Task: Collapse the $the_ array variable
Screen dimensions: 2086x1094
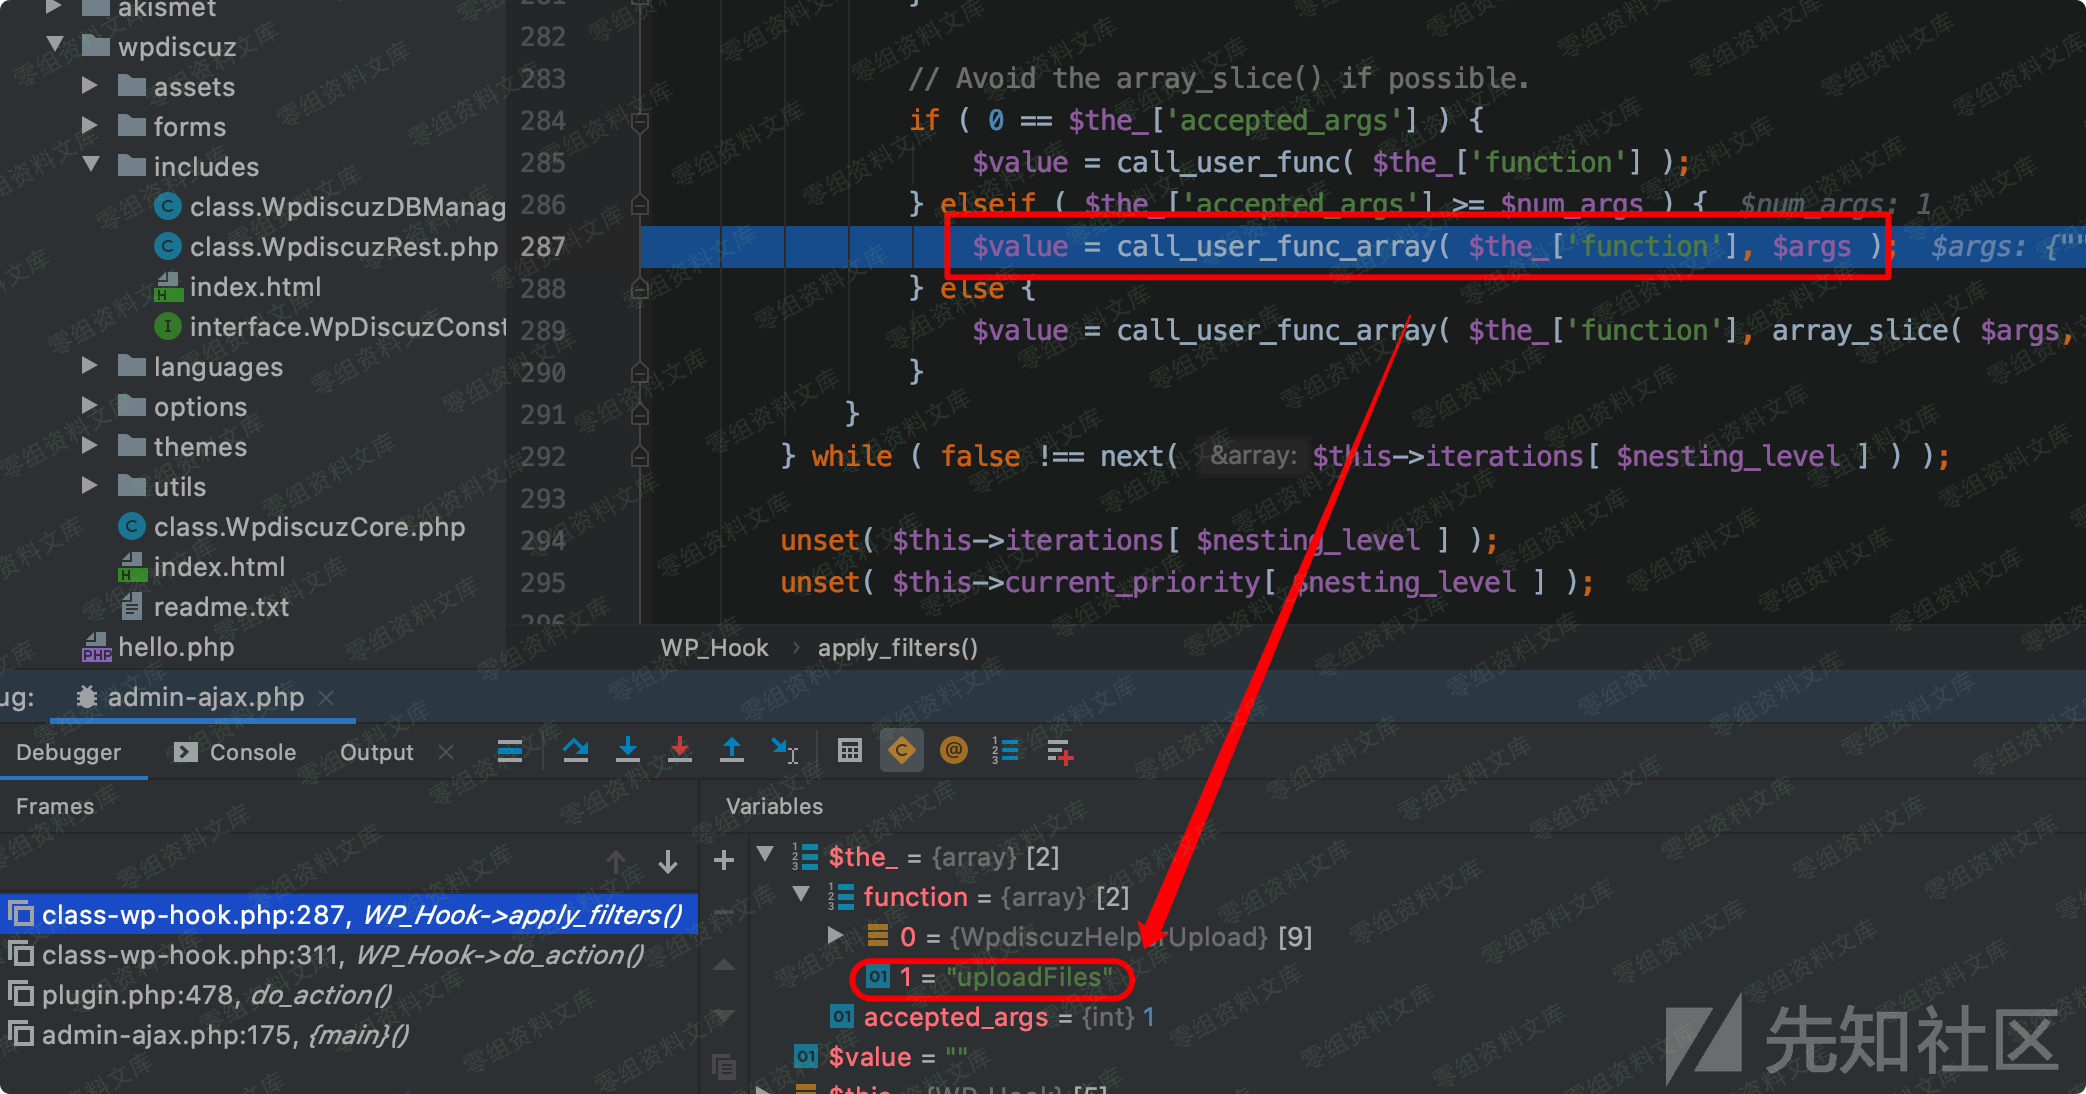Action: (766, 855)
